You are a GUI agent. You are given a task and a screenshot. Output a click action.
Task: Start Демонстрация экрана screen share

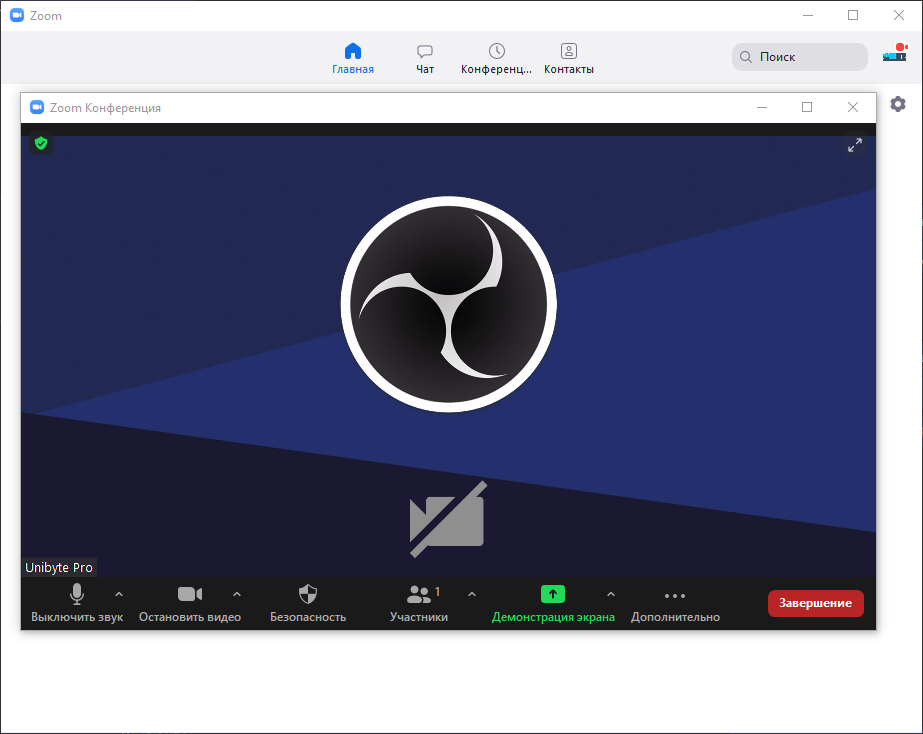[553, 603]
